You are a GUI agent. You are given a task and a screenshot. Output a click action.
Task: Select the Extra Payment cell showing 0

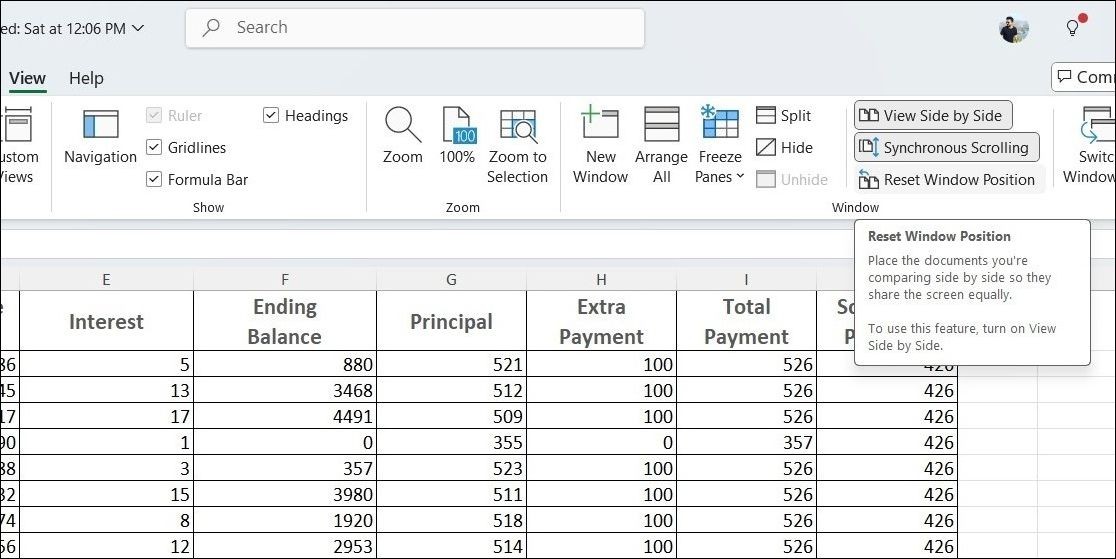(x=601, y=442)
